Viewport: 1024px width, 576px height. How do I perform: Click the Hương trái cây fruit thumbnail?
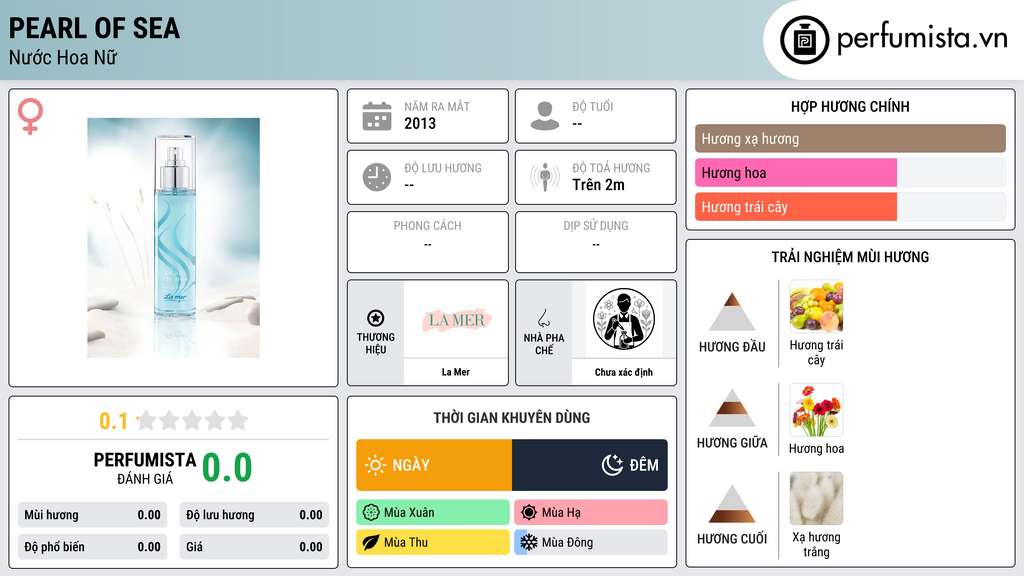(x=816, y=307)
